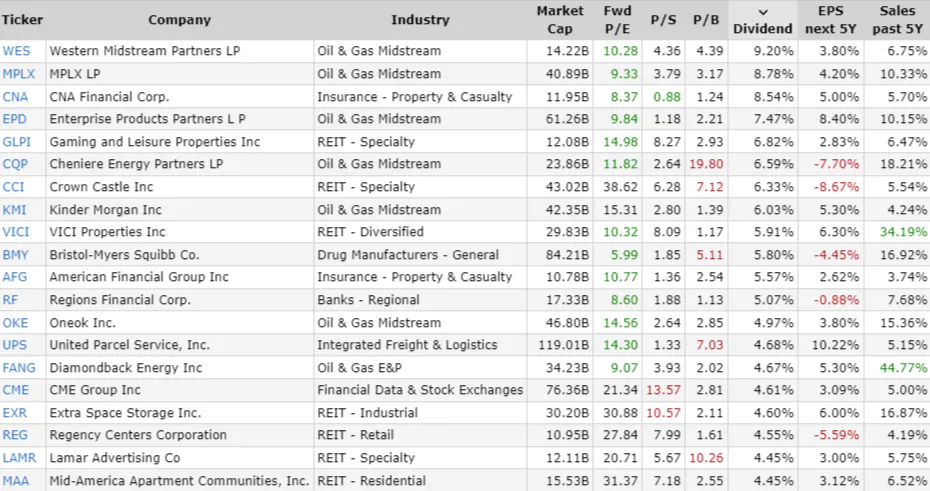
Task: Click the VICI ticker link
Action: pos(15,232)
